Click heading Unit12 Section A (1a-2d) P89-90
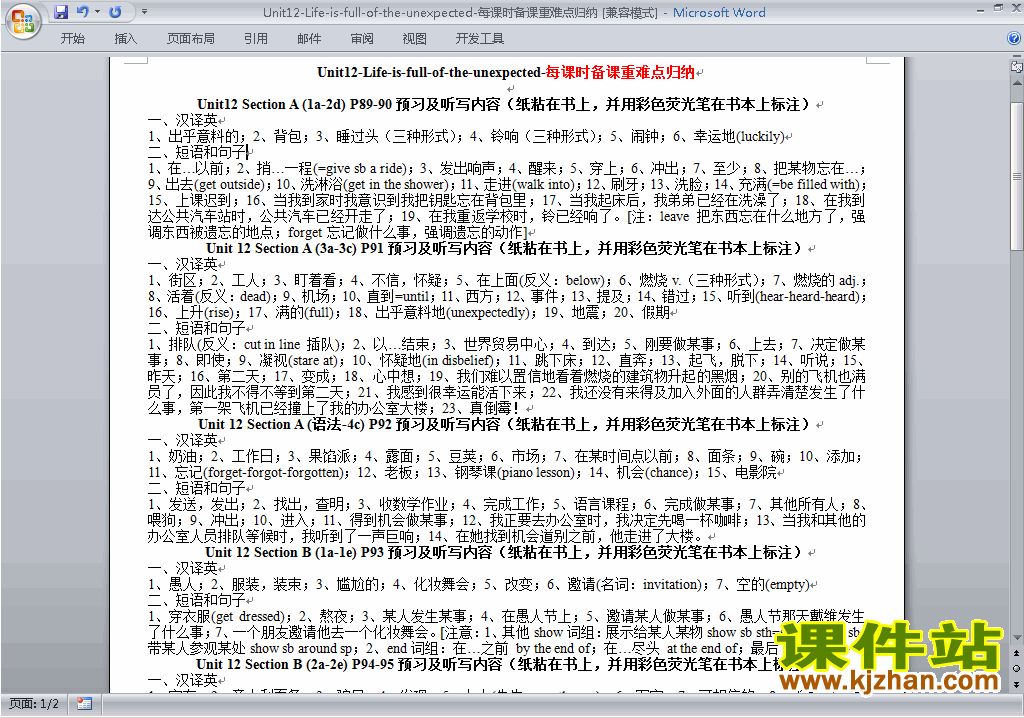This screenshot has height=718, width=1024. tap(294, 105)
